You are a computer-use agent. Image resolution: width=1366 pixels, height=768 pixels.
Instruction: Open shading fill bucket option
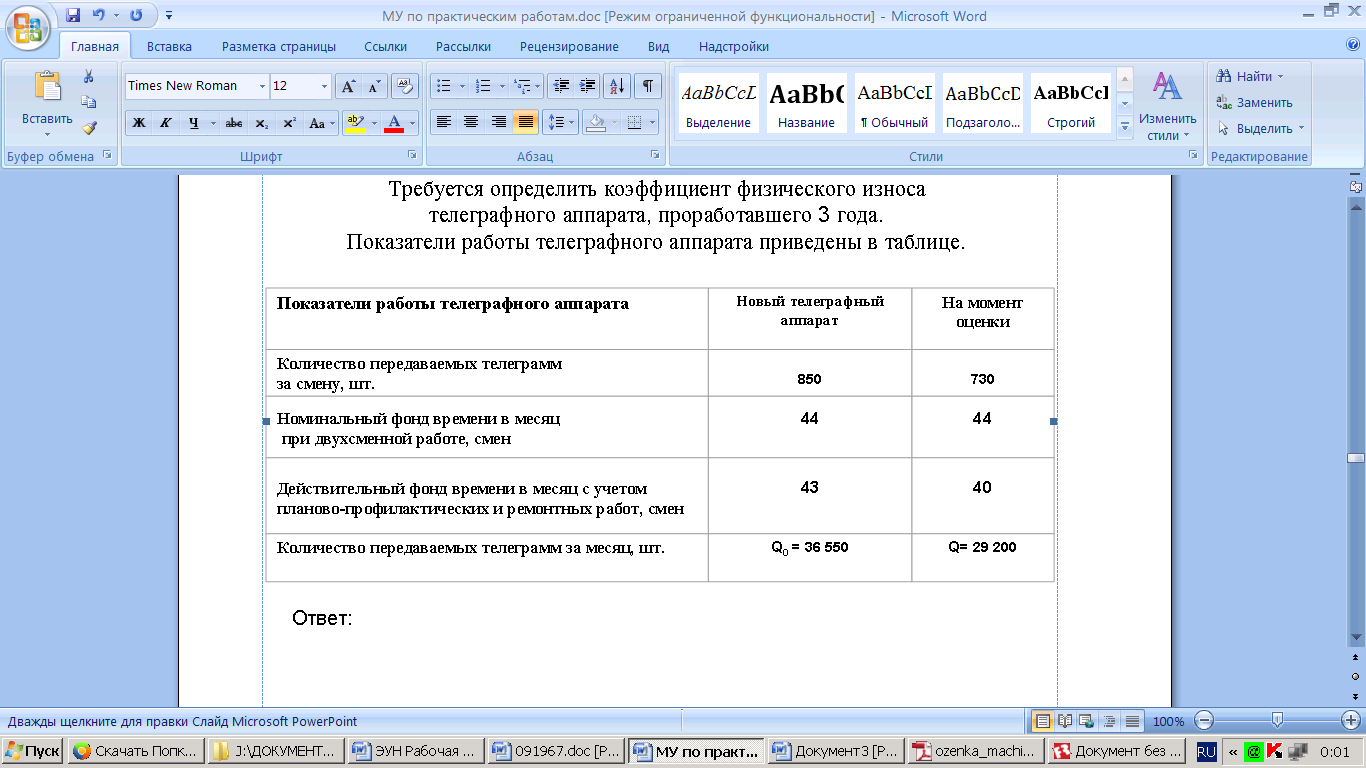pos(596,123)
